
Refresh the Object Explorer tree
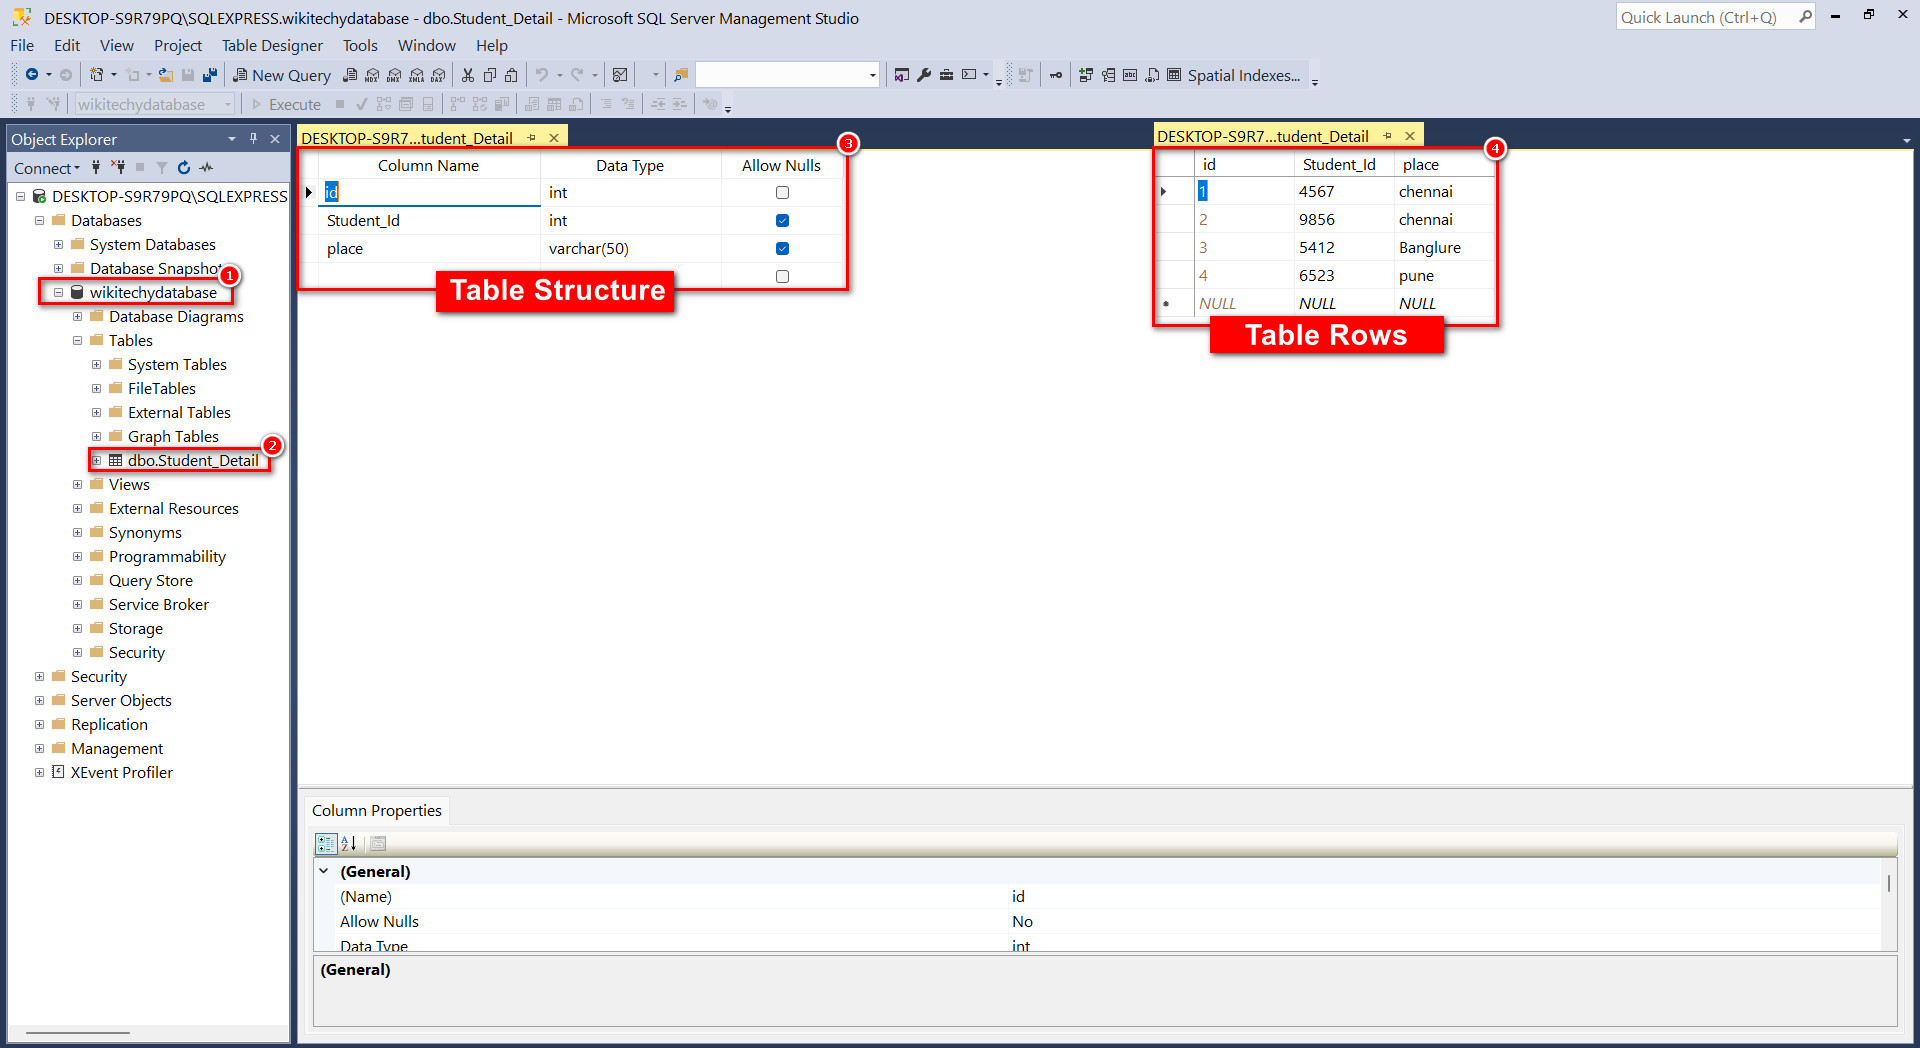click(184, 168)
